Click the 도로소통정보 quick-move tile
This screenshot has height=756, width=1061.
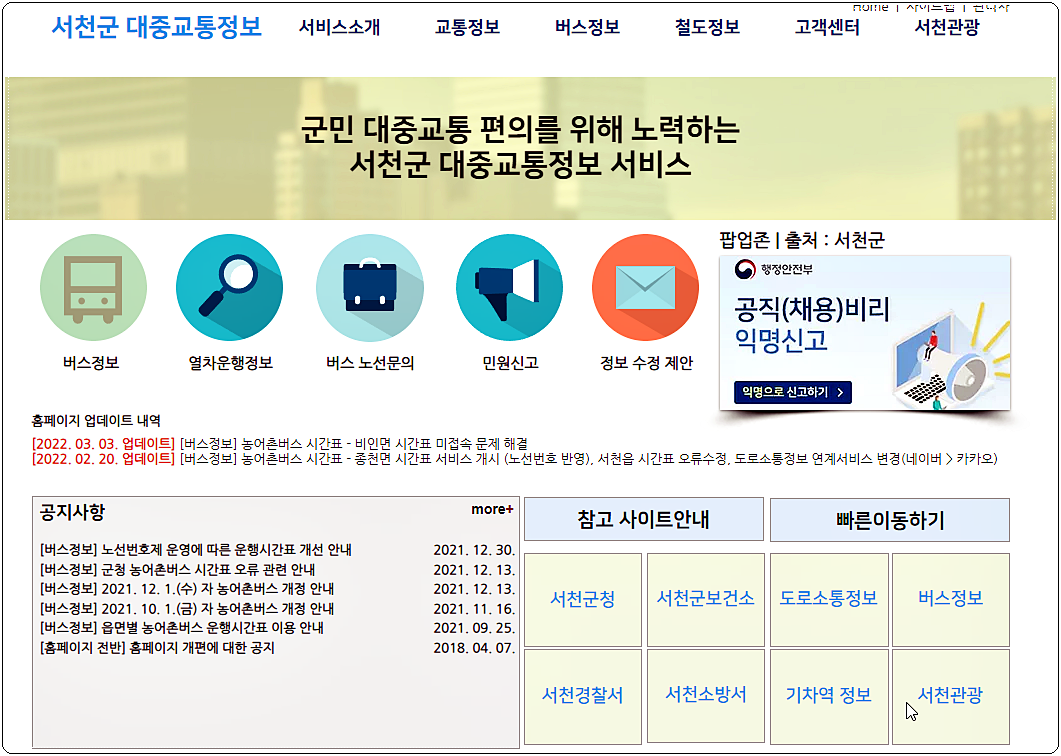pyautogui.click(x=829, y=600)
